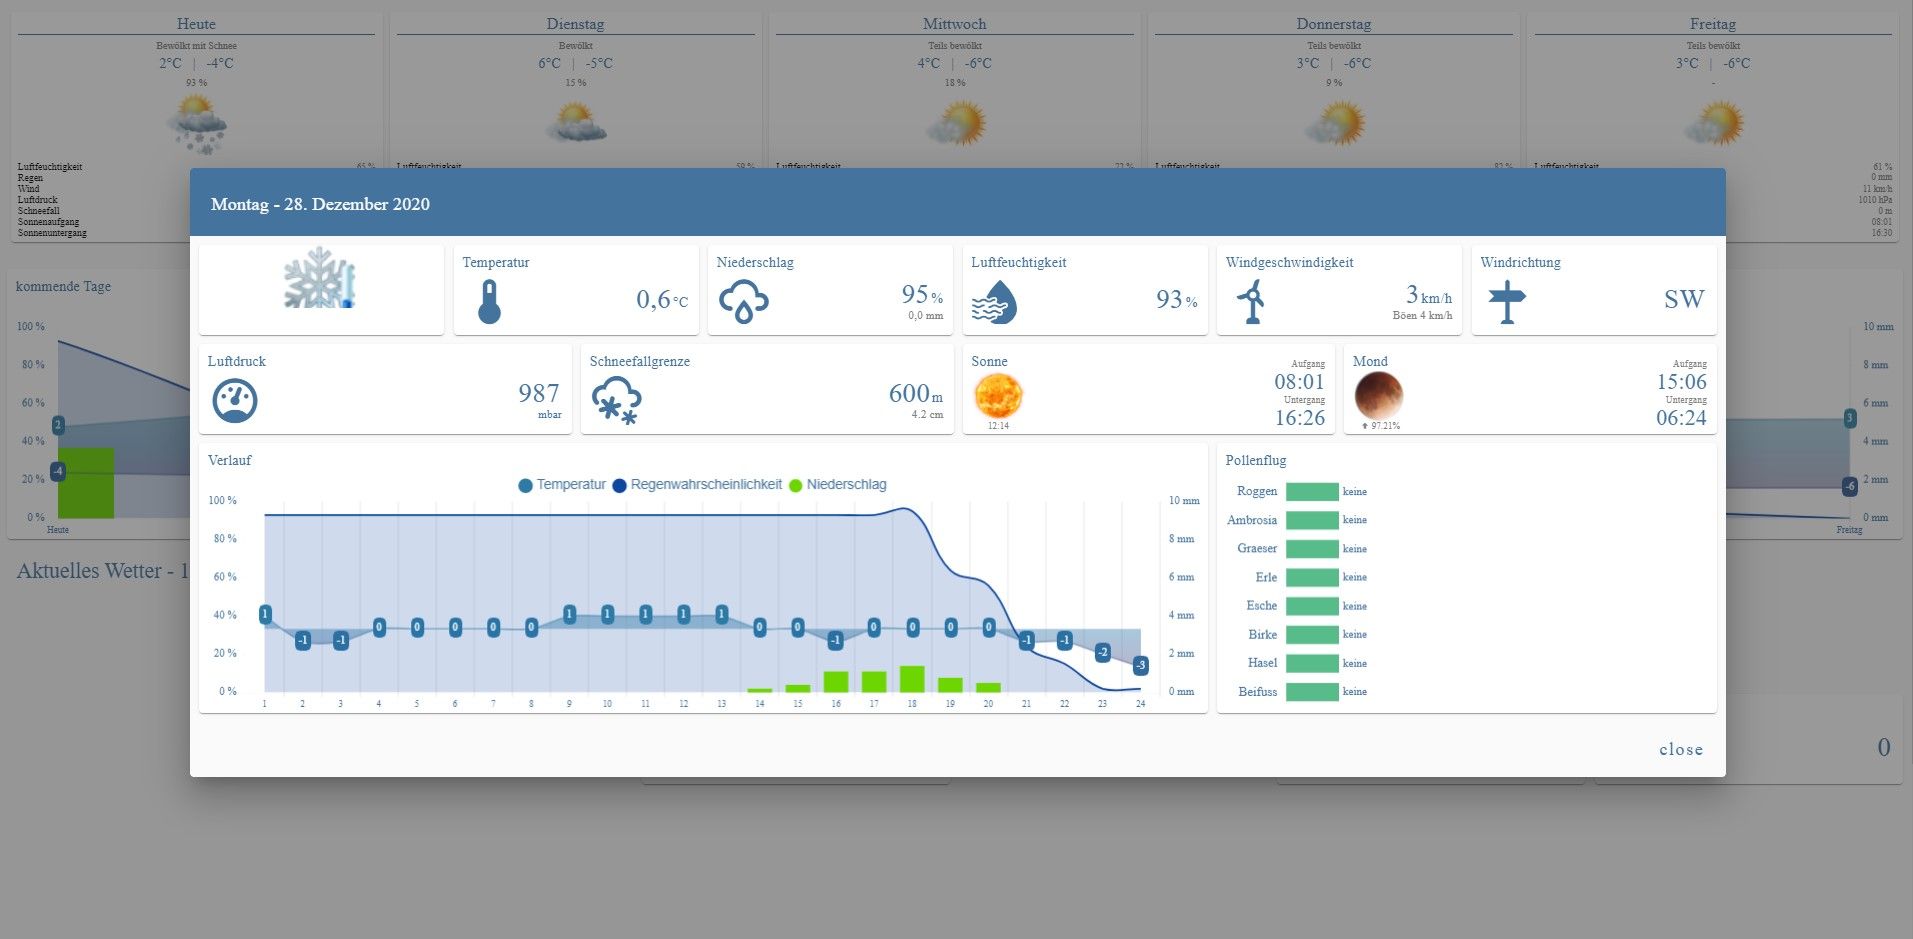
Task: Click the hour 24 temperature marker -3
Action: (1141, 665)
